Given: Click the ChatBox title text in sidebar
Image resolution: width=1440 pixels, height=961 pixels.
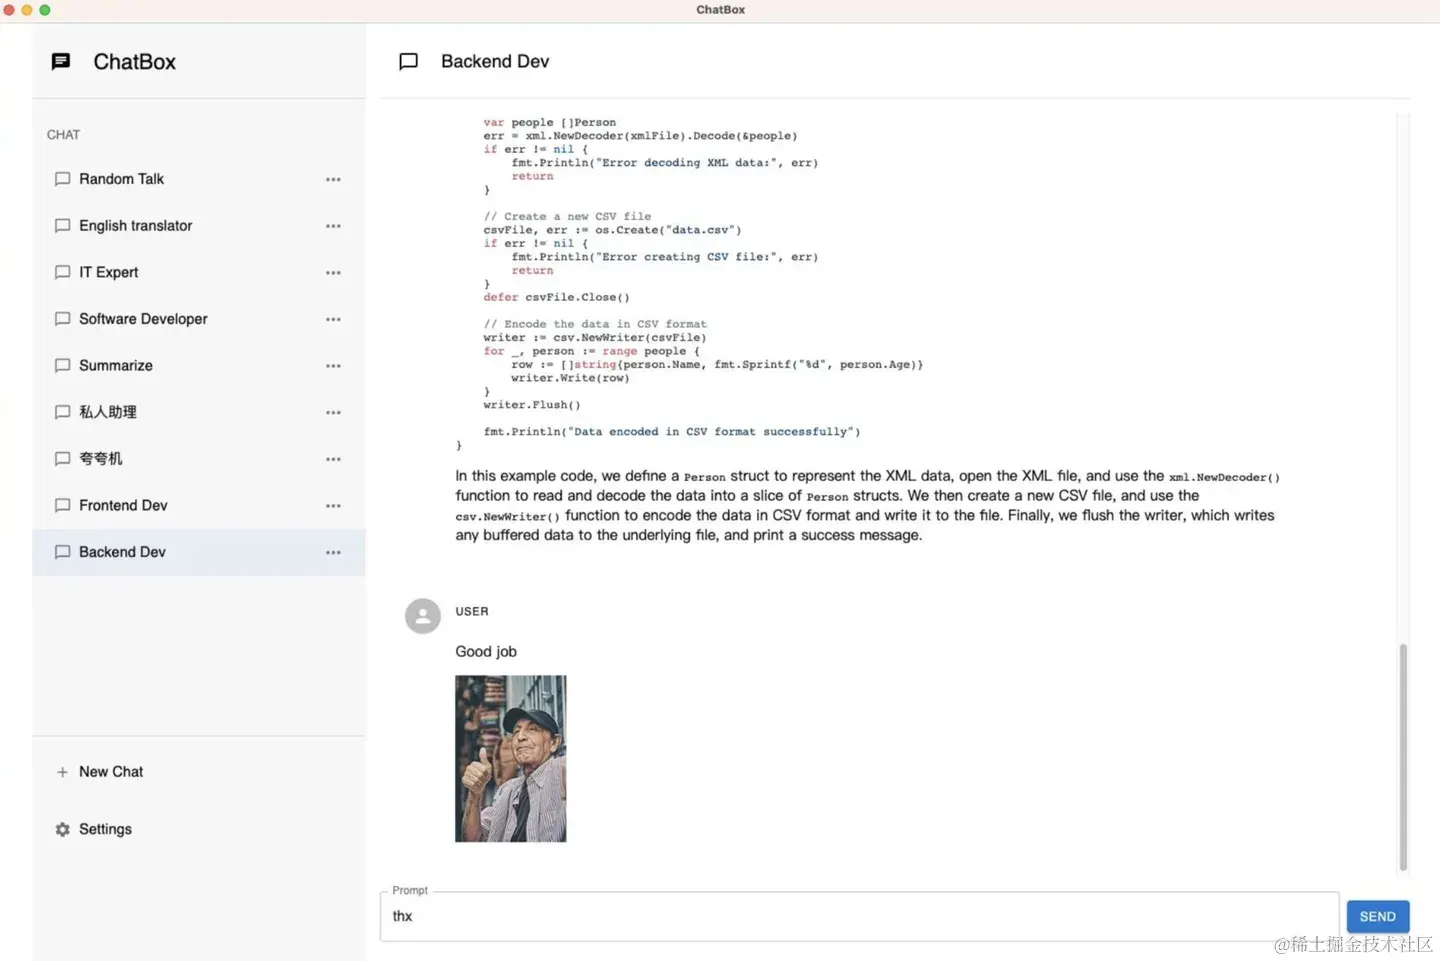Looking at the screenshot, I should click(135, 62).
